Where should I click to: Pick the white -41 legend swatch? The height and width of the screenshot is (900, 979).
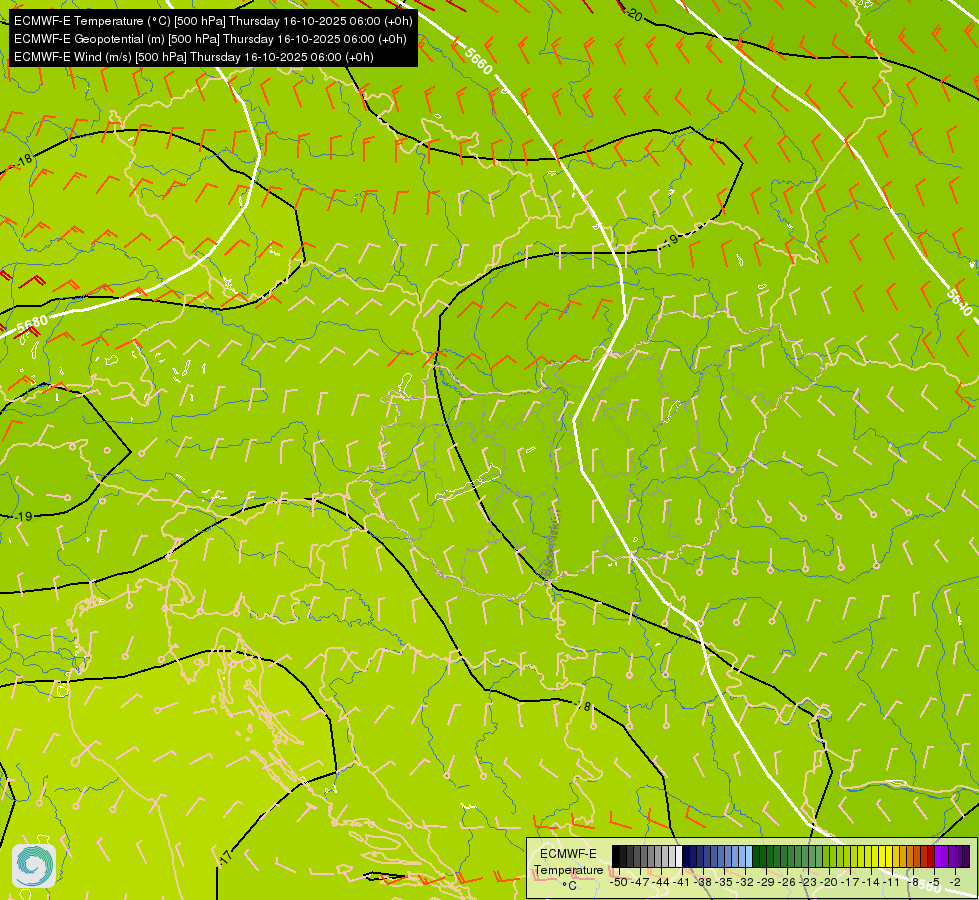pyautogui.click(x=677, y=856)
